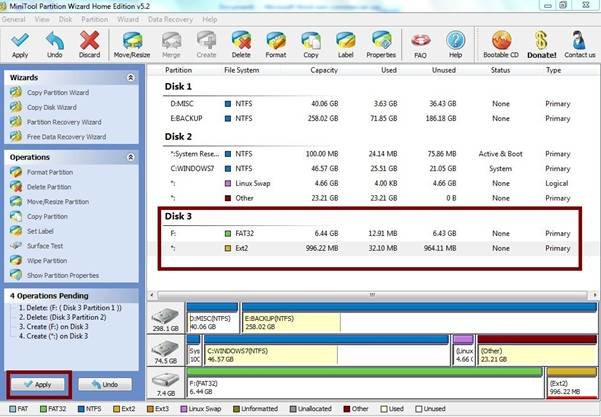The width and height of the screenshot is (601, 417).
Task: Select E:BACKUP block in disk map
Action: coord(419,318)
